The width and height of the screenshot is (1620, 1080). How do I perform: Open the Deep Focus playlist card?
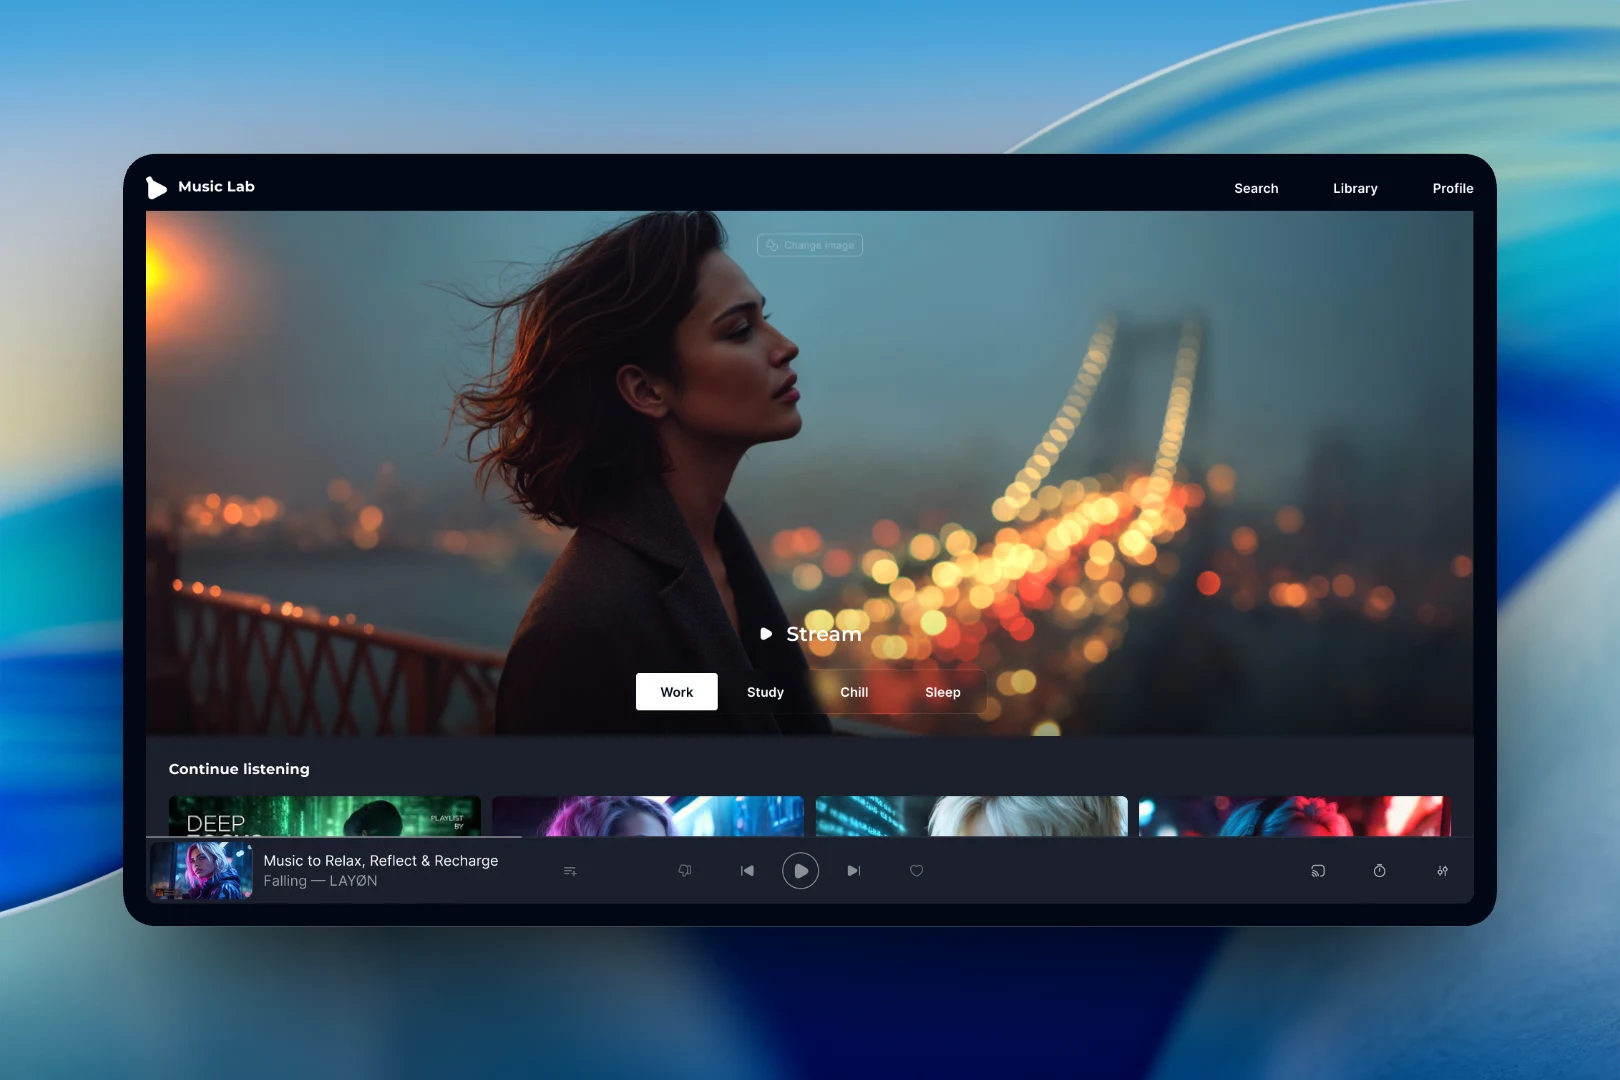click(x=325, y=816)
